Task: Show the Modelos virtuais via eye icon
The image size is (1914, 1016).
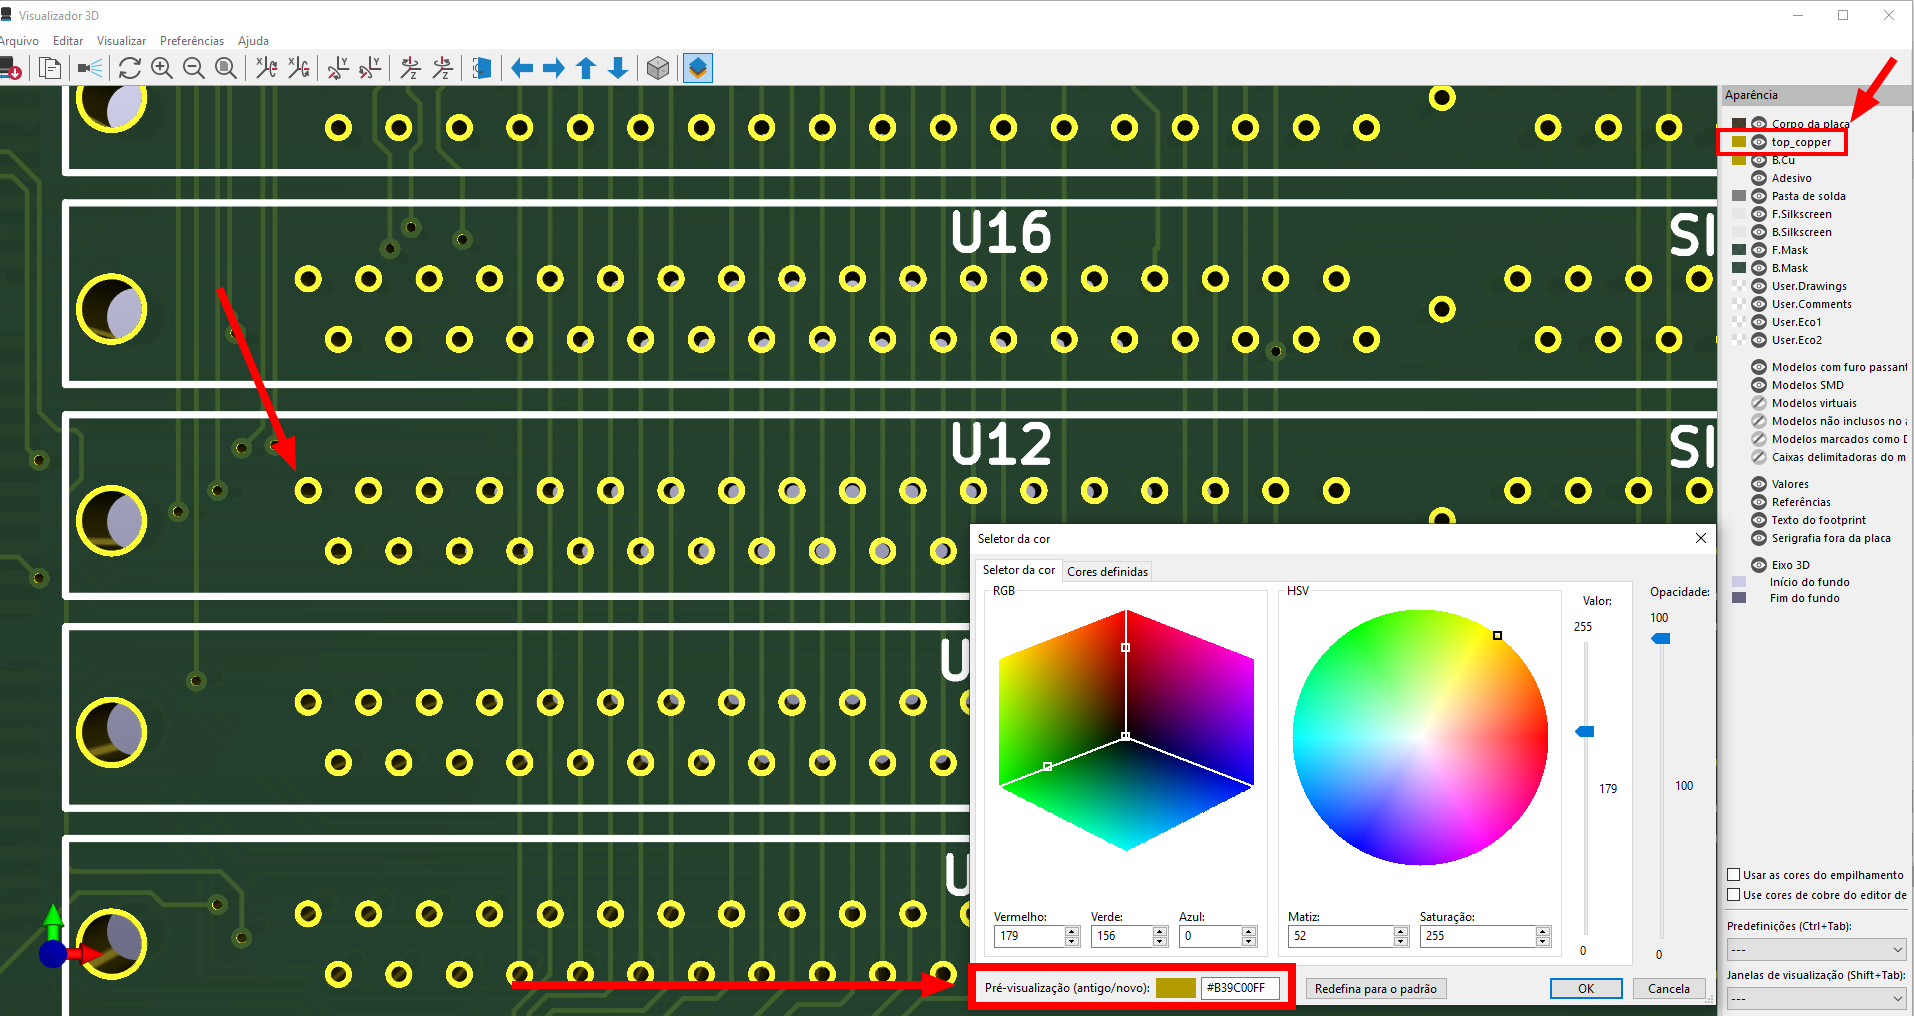Action: coord(1759,403)
